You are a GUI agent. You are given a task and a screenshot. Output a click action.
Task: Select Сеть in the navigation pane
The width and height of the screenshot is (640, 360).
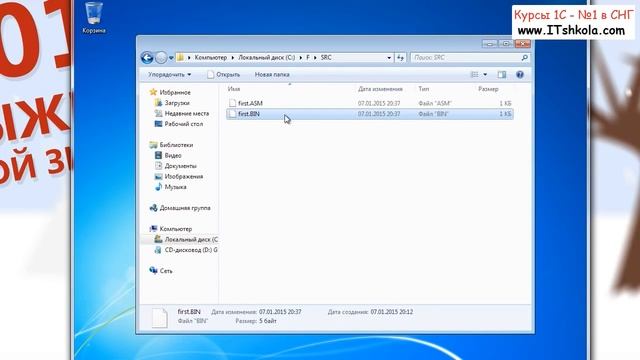point(166,271)
